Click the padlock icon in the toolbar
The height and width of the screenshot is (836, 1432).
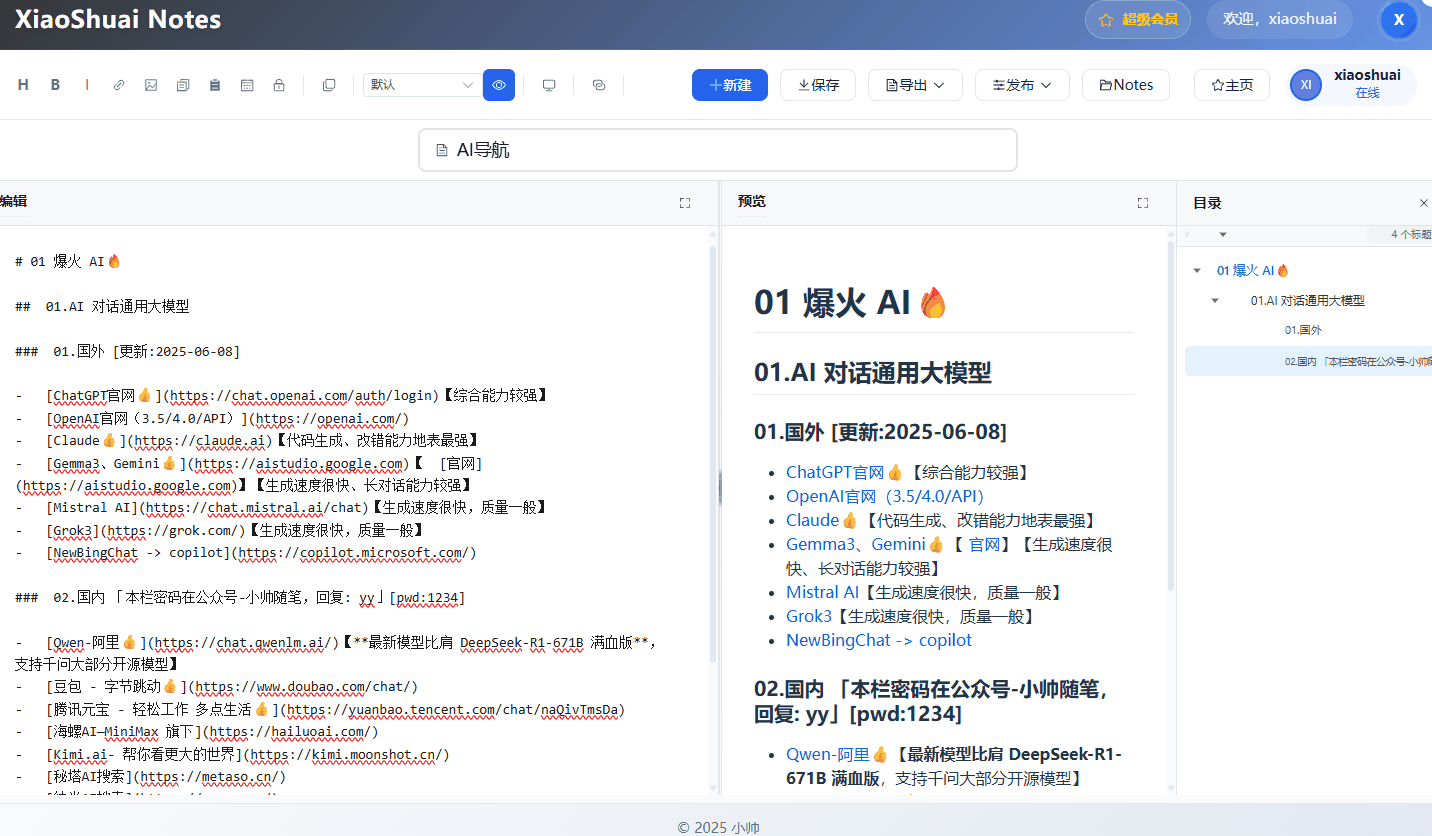(x=279, y=85)
